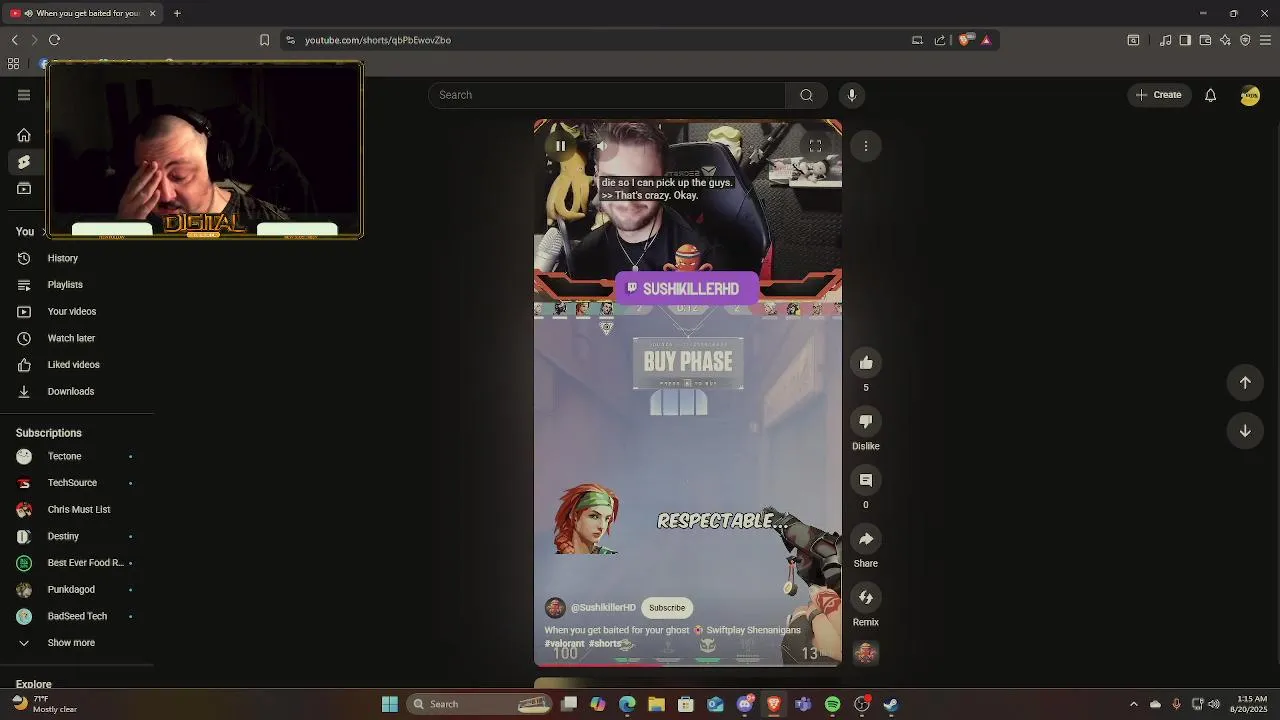Open @SushikillerHD channel link
This screenshot has width=1280, height=720.
[x=603, y=608]
